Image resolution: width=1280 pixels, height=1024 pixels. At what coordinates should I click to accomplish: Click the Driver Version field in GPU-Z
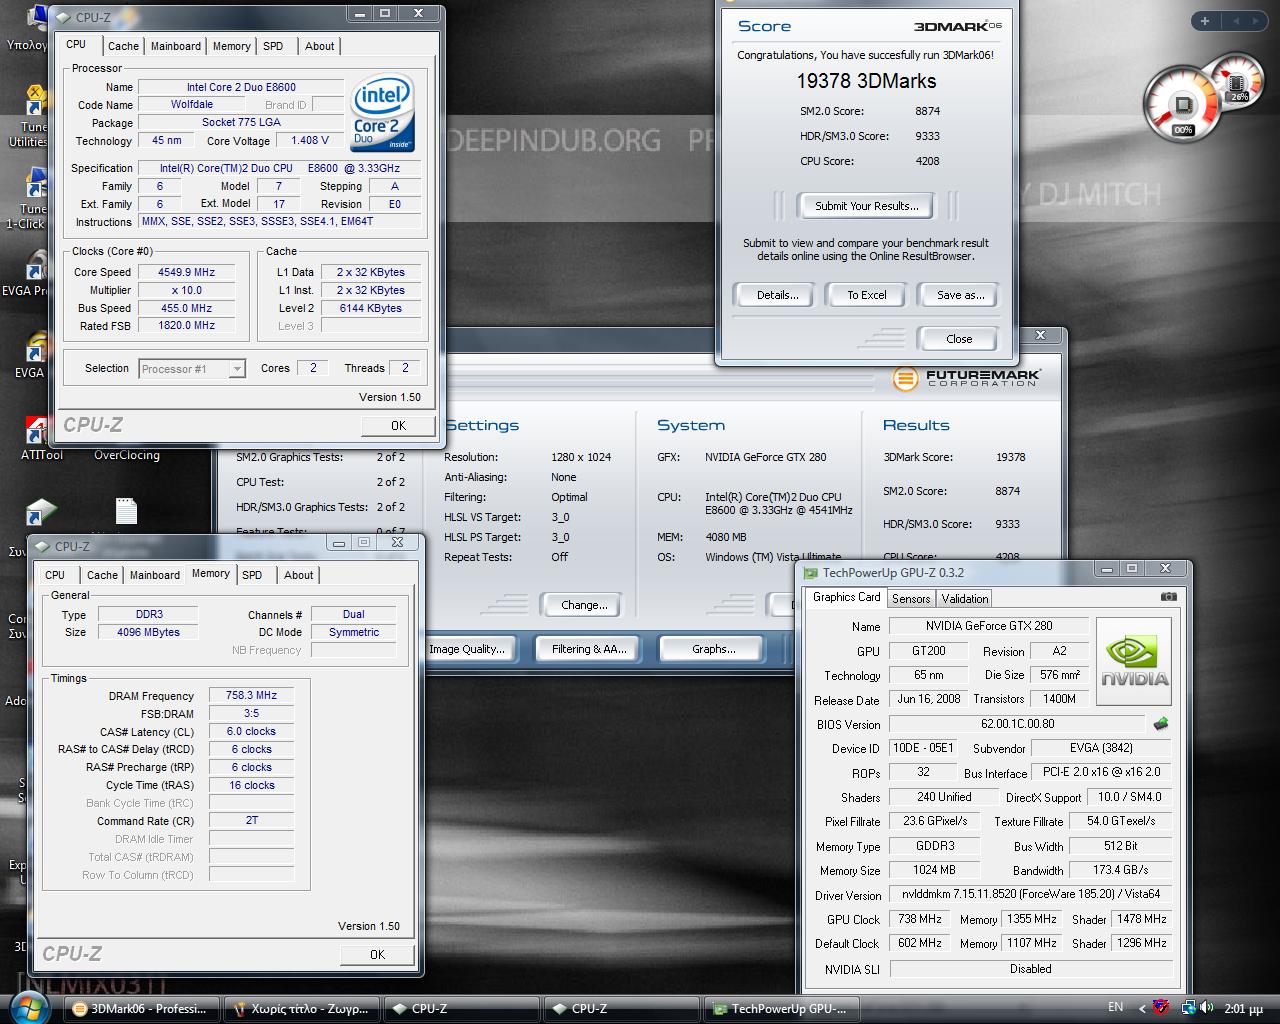(1030, 894)
